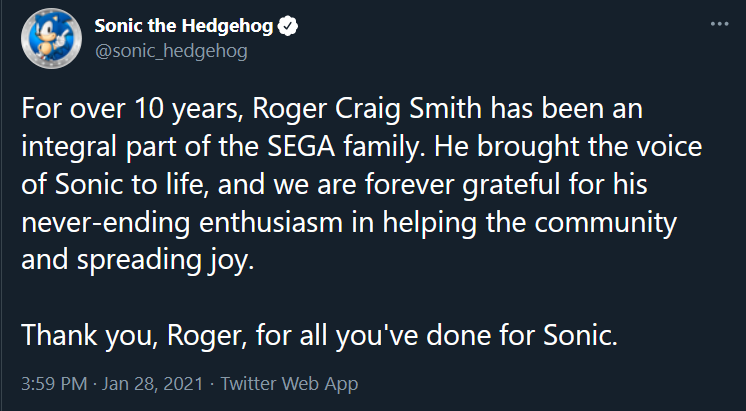
Task: Click the phrase 'For over 10 years'
Action: coord(125,106)
